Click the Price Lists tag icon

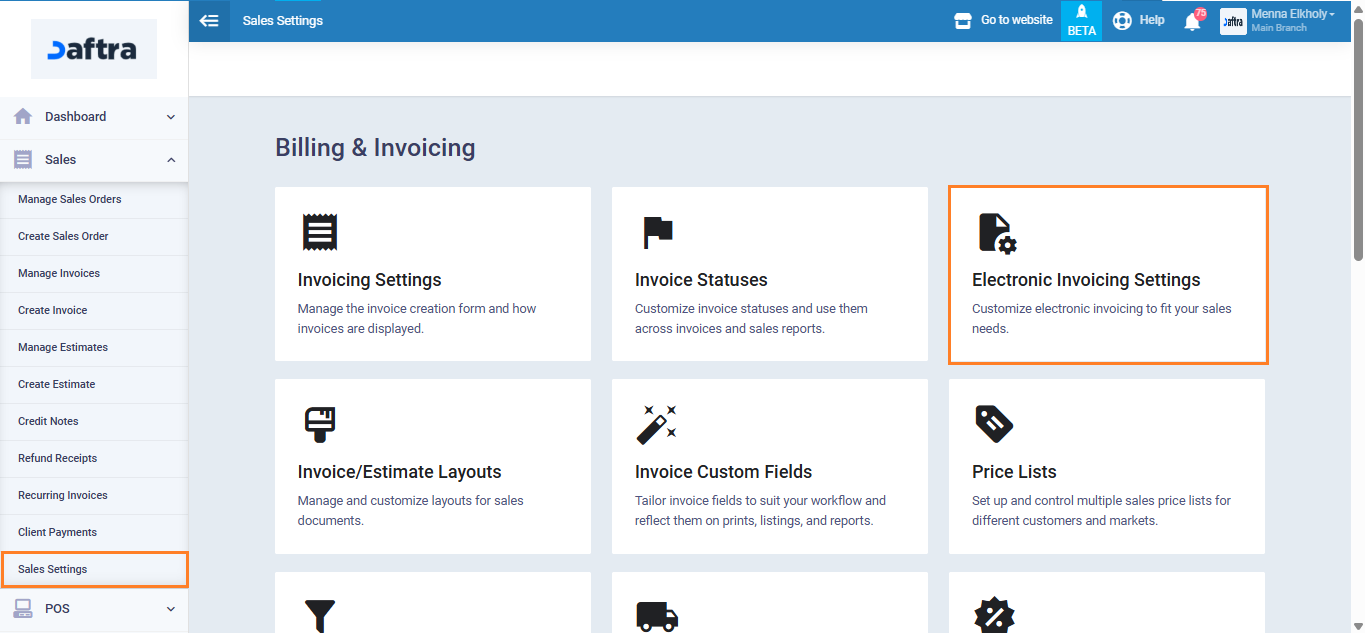(994, 424)
